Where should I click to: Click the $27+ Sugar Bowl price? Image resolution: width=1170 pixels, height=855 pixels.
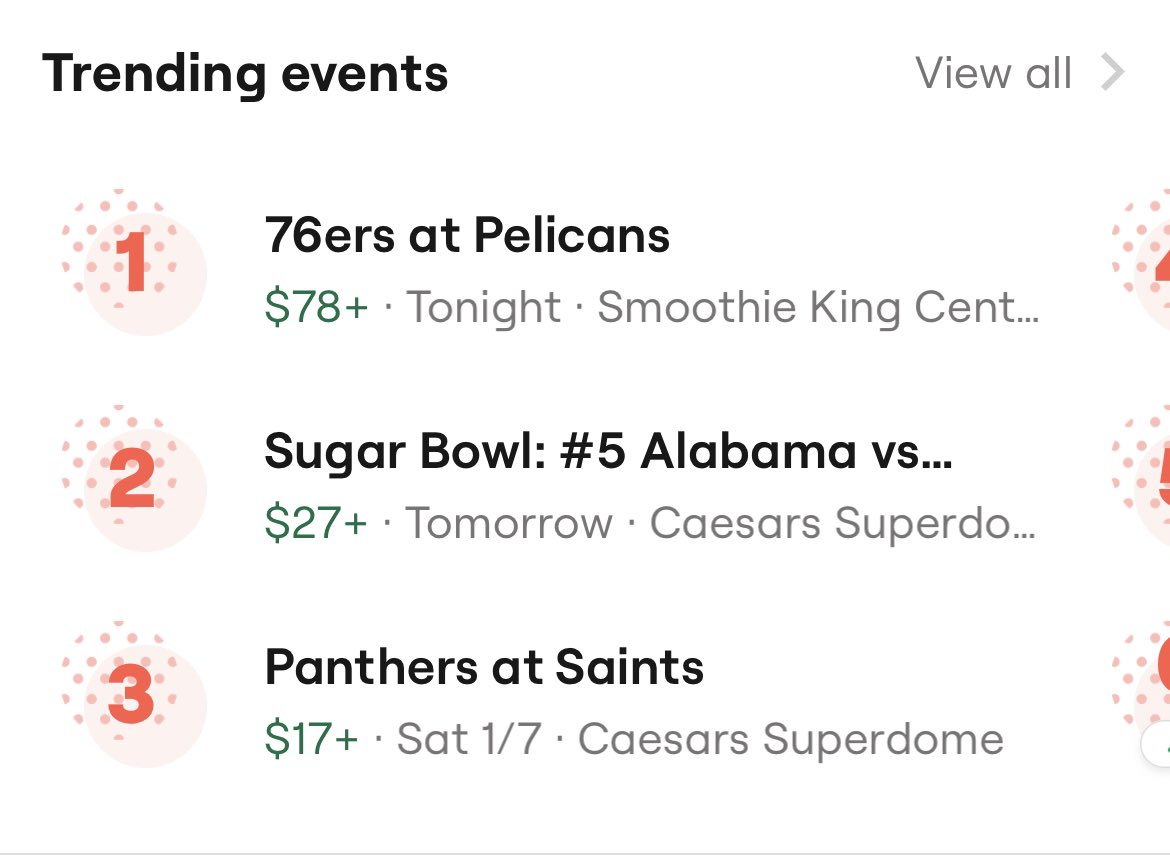pos(316,522)
